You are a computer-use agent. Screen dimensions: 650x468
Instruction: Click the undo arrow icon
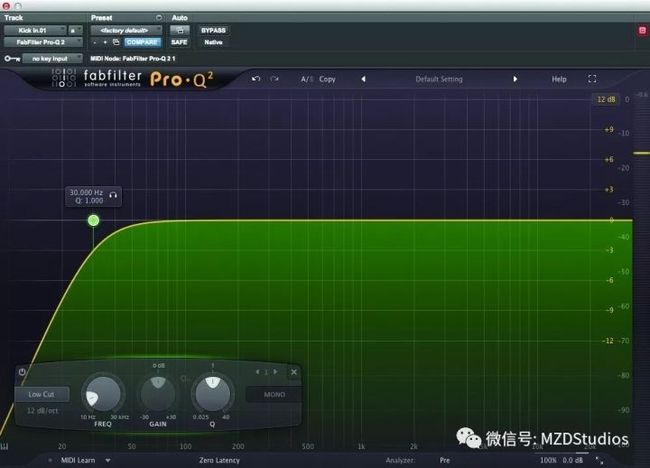pyautogui.click(x=256, y=79)
